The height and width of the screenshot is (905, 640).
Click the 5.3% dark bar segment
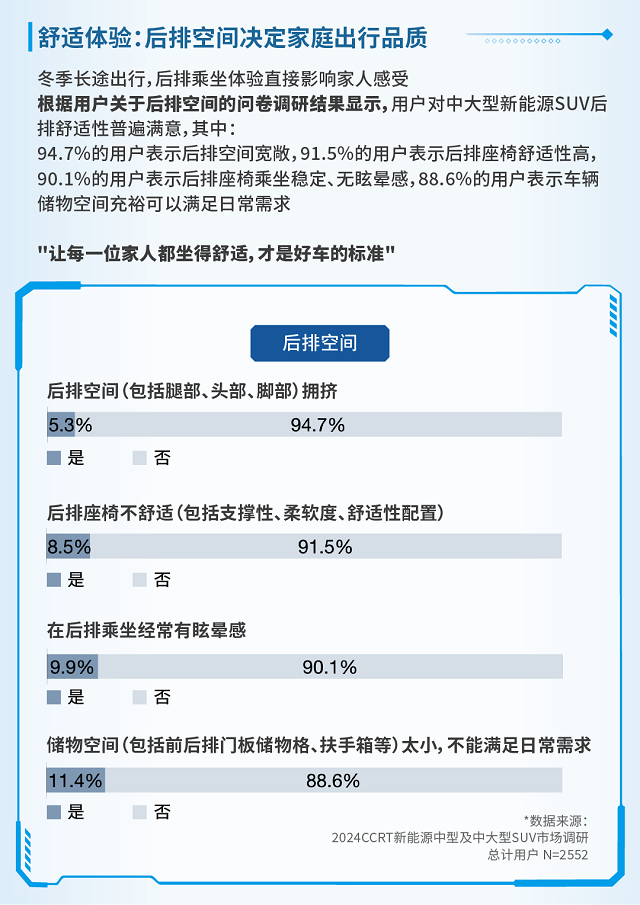click(61, 425)
